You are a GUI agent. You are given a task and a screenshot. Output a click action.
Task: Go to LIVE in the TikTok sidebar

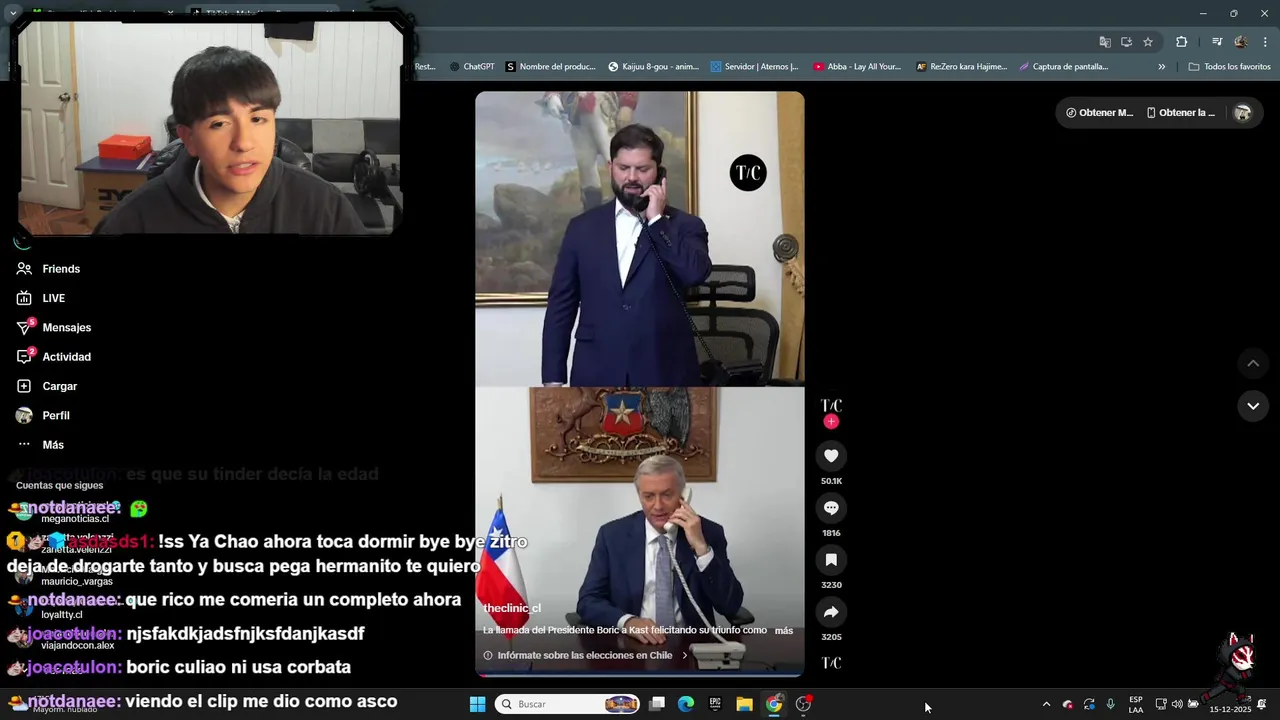41,298
